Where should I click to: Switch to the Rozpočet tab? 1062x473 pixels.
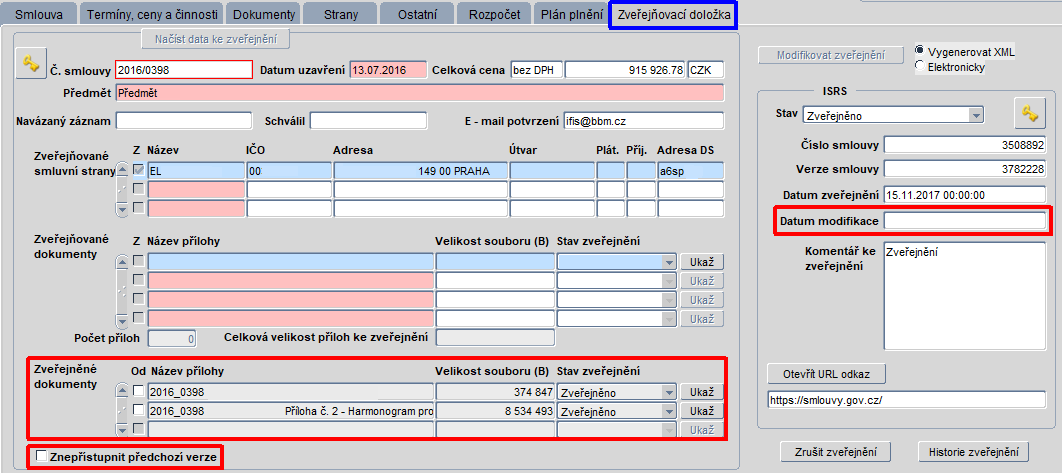pos(494,14)
